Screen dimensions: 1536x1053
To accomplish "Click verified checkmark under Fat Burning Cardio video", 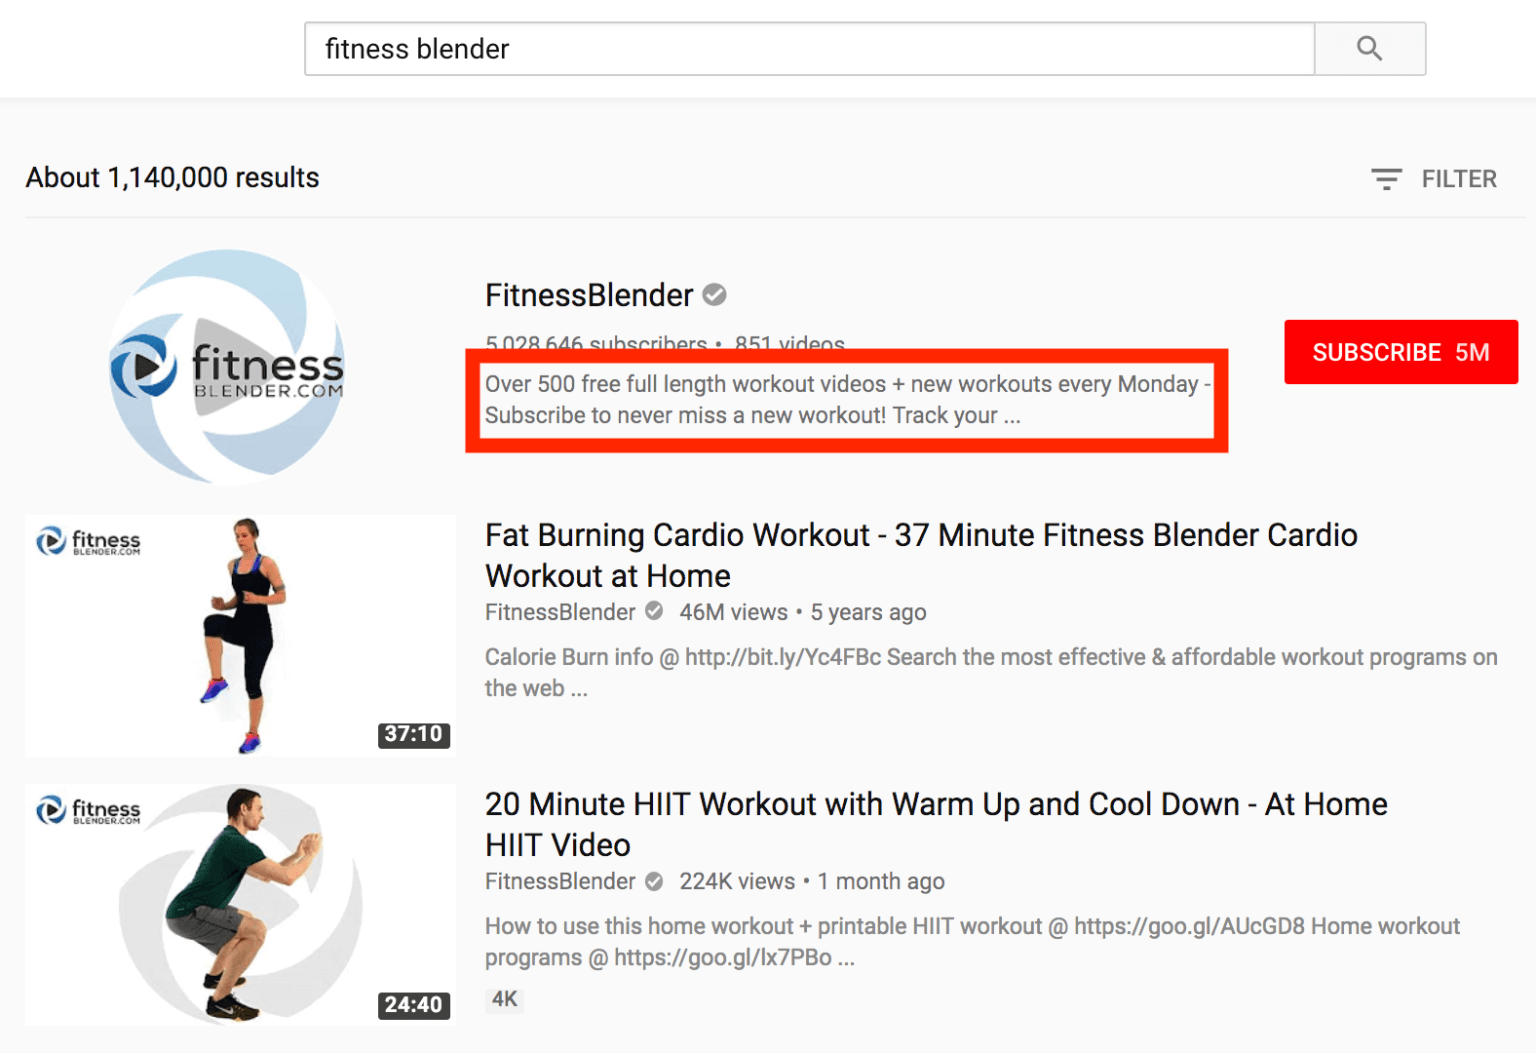I will [x=654, y=611].
